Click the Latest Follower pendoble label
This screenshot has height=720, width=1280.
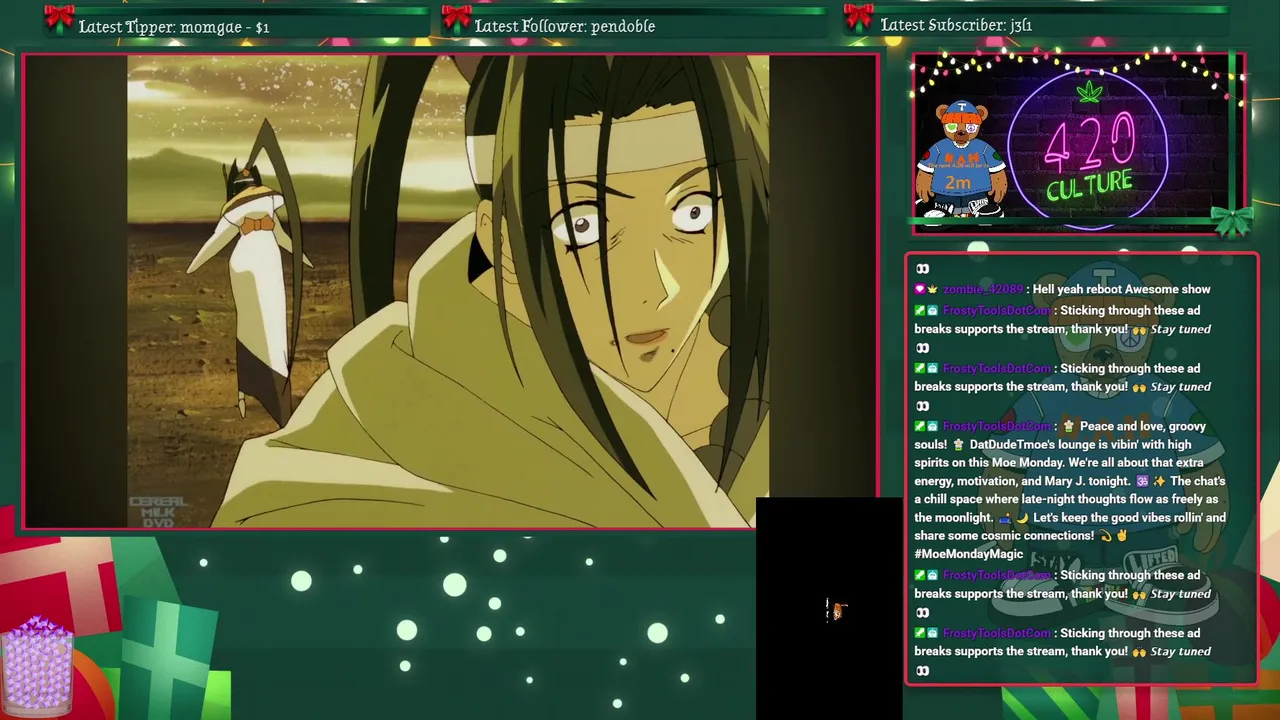point(565,26)
